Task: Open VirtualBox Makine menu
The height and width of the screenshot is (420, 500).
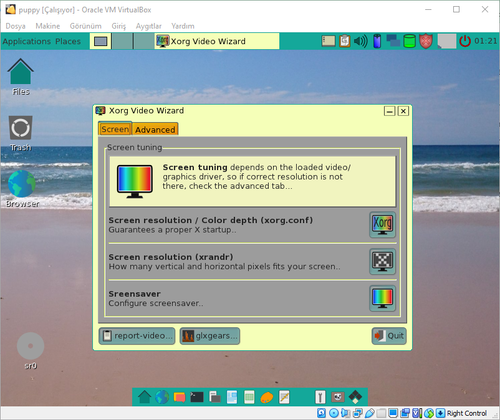Action: [x=48, y=26]
